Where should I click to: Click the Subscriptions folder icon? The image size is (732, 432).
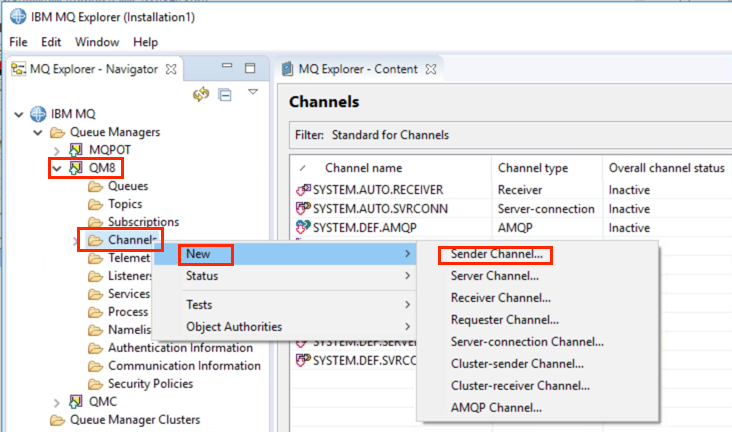coord(95,222)
